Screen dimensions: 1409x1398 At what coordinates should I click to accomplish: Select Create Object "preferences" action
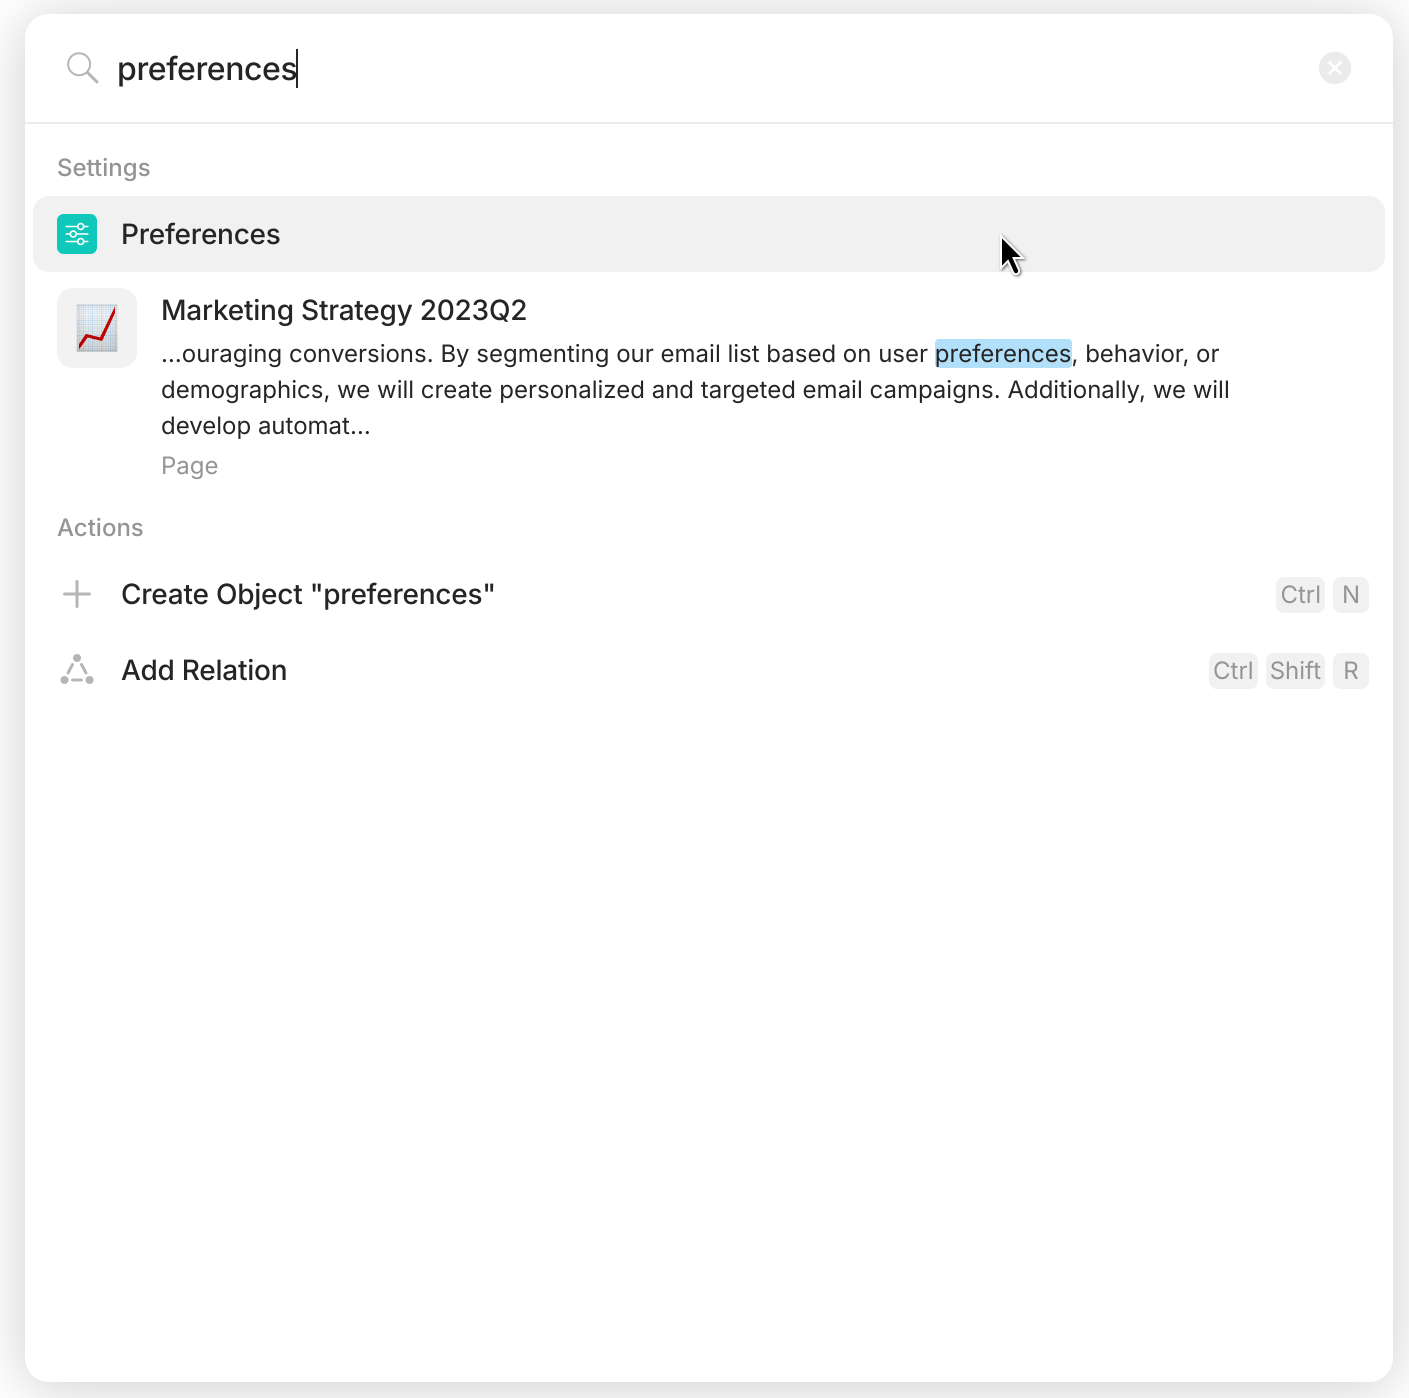[x=709, y=594]
